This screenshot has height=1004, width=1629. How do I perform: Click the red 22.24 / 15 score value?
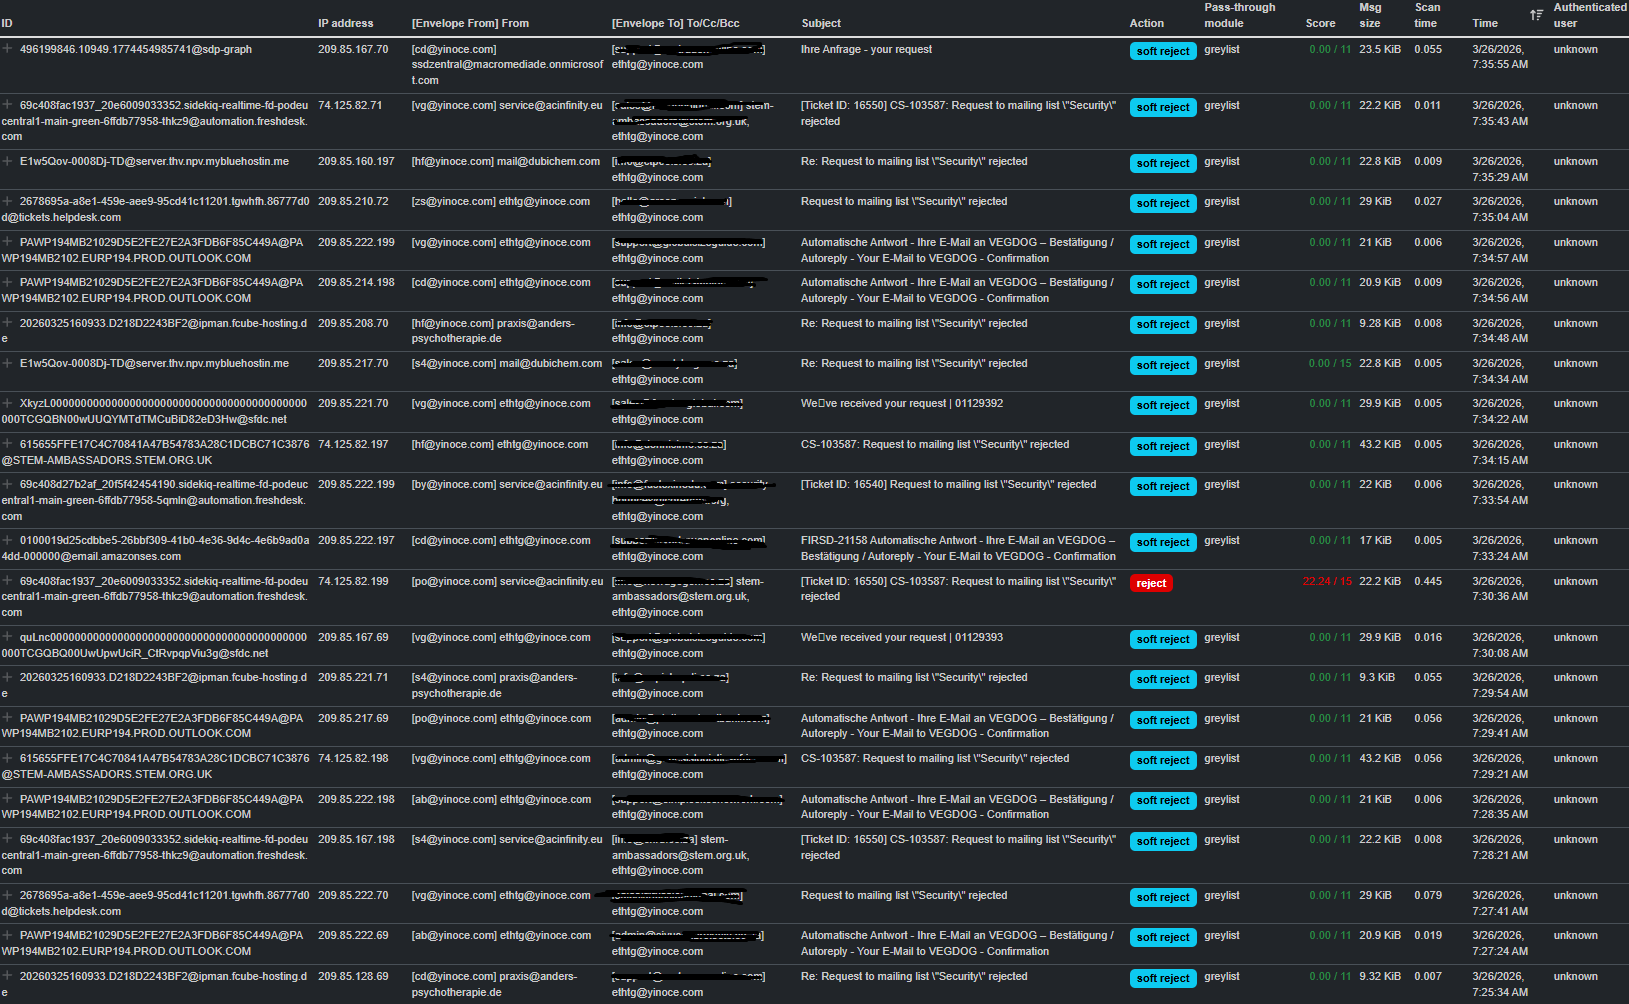[1326, 581]
